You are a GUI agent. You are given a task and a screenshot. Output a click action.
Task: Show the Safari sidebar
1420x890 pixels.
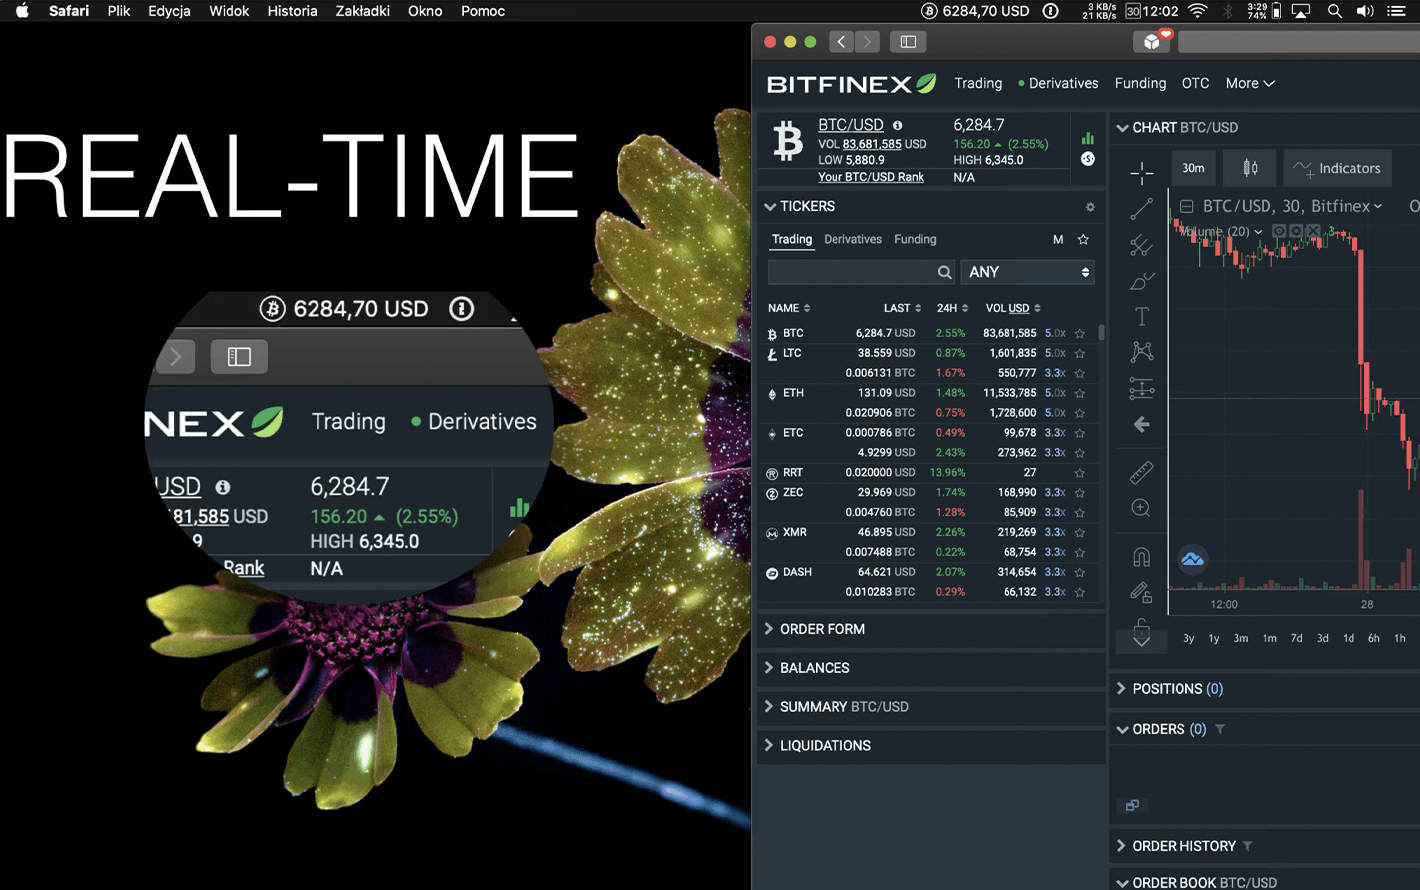(908, 42)
